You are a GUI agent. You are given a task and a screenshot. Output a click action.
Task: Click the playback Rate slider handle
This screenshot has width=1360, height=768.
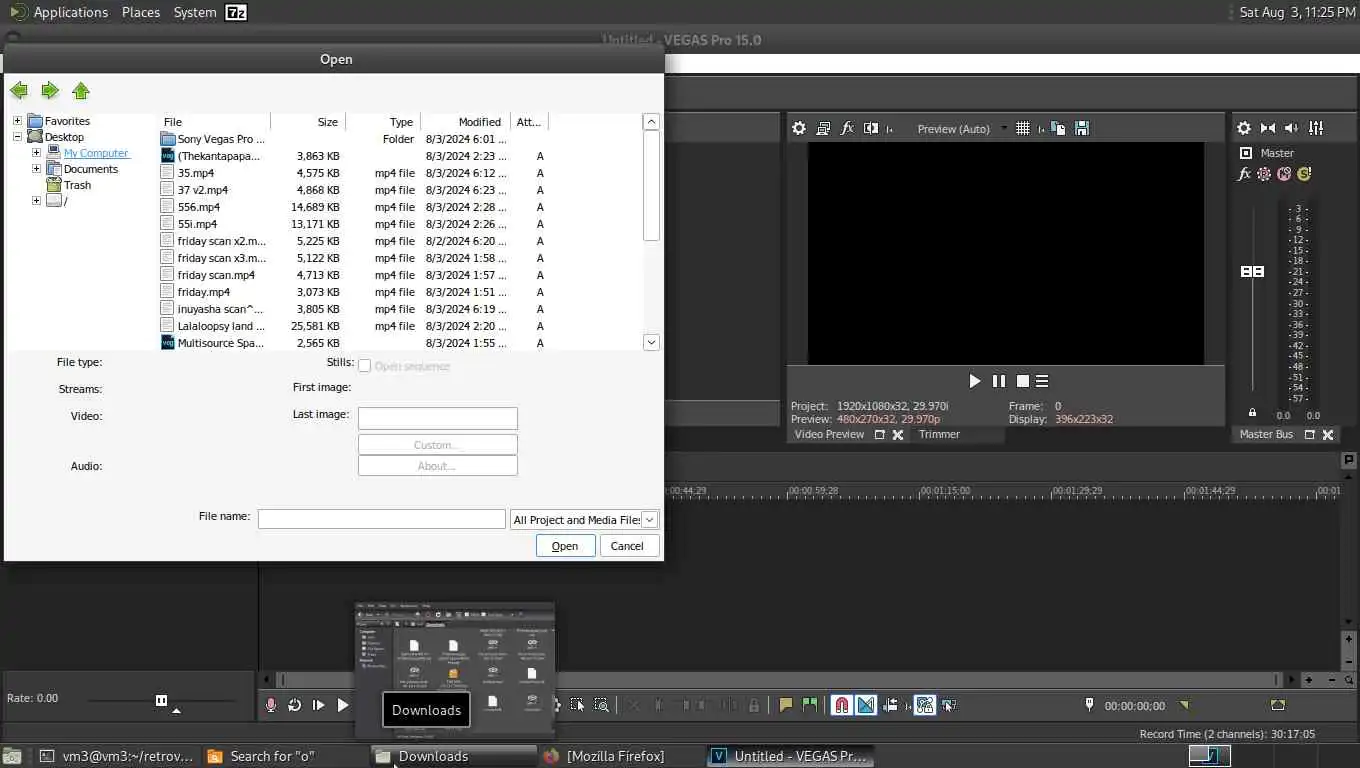click(x=161, y=700)
